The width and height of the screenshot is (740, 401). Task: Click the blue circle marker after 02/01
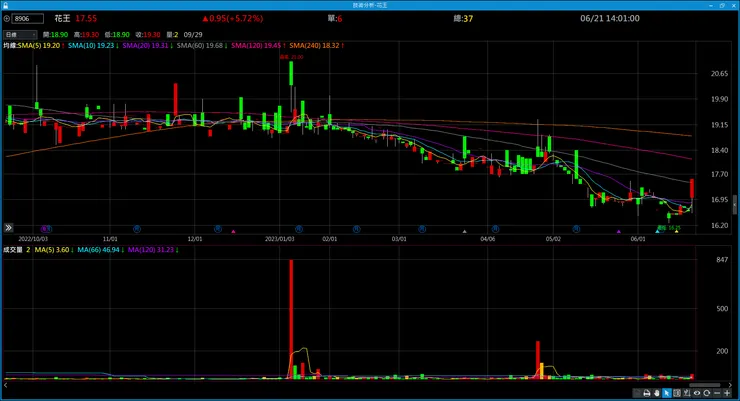356,229
